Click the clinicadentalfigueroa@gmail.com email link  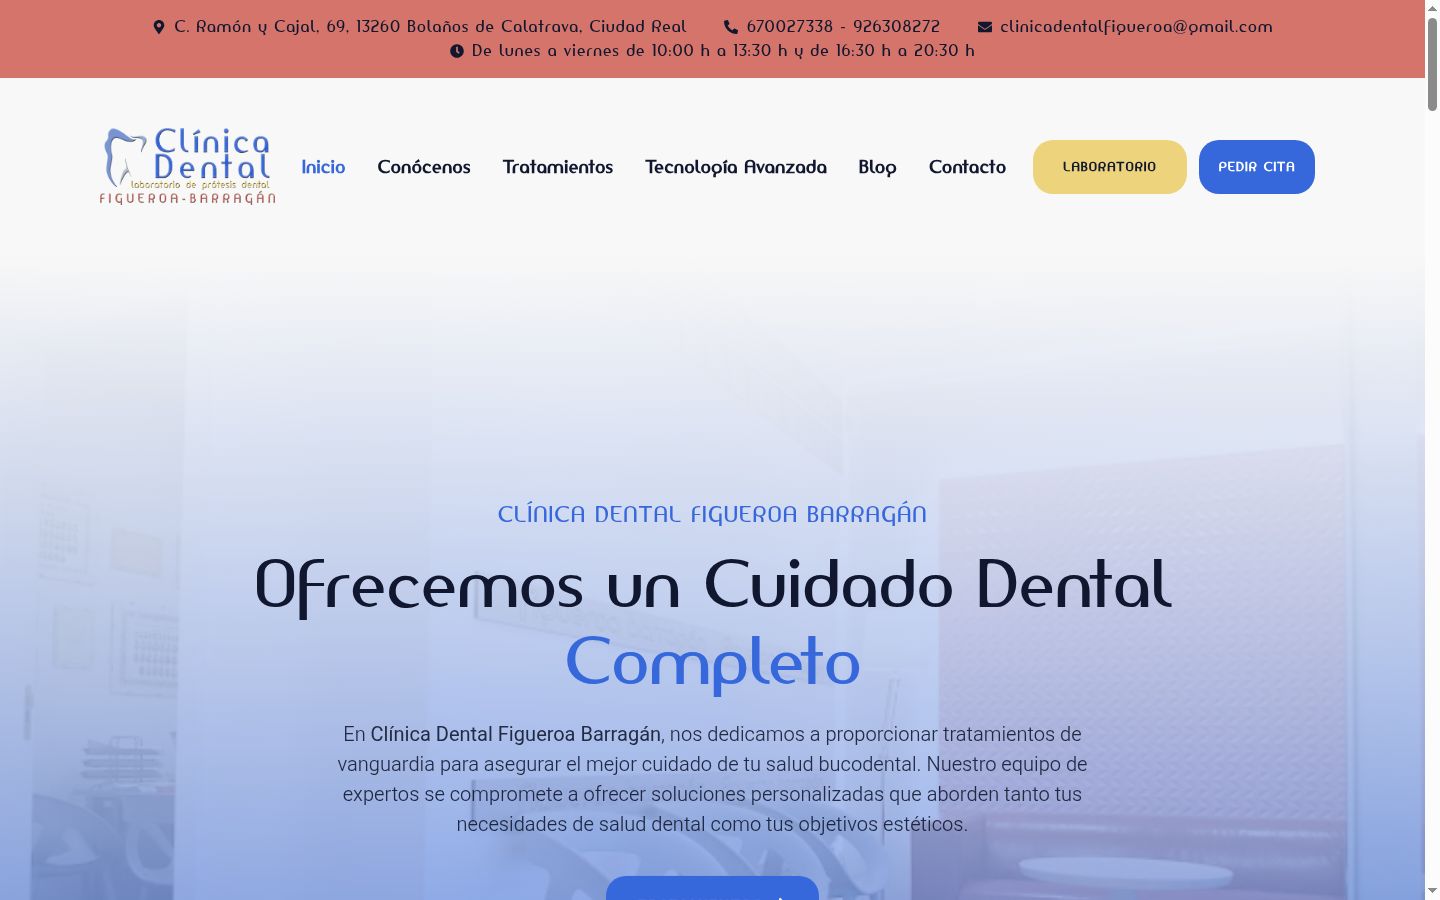tap(1136, 27)
